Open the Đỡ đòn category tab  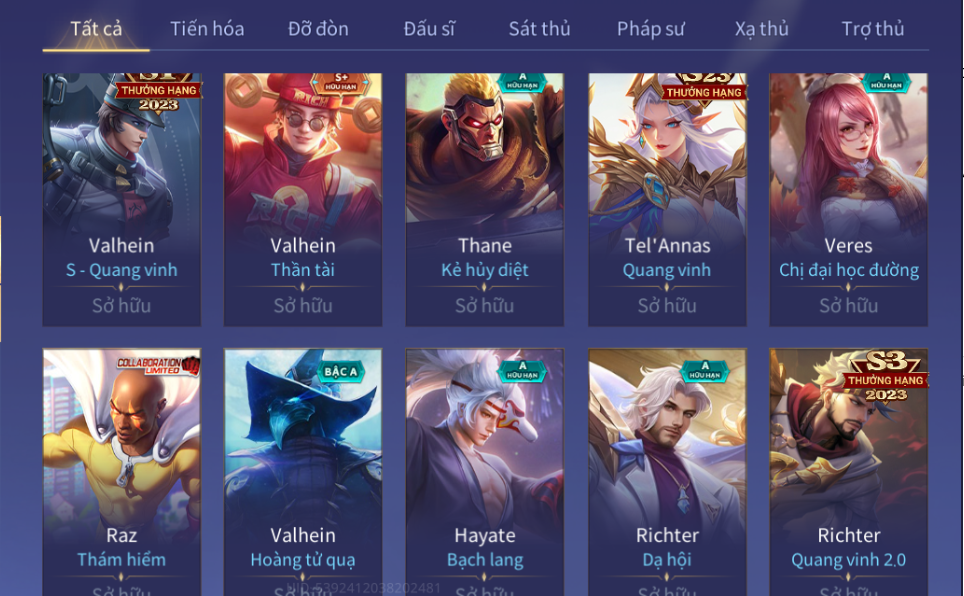318,29
